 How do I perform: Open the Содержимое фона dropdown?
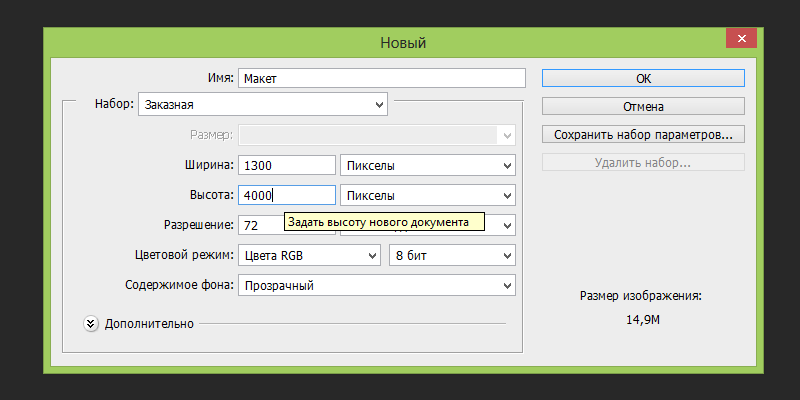click(x=376, y=286)
